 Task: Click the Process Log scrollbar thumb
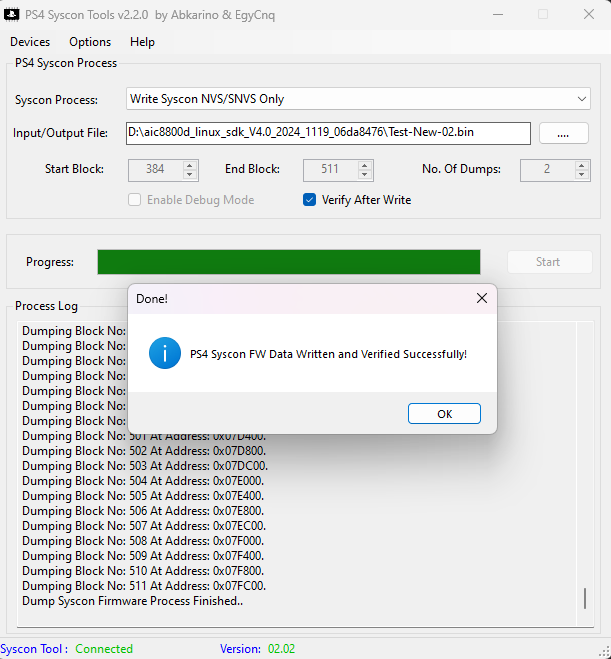585,599
